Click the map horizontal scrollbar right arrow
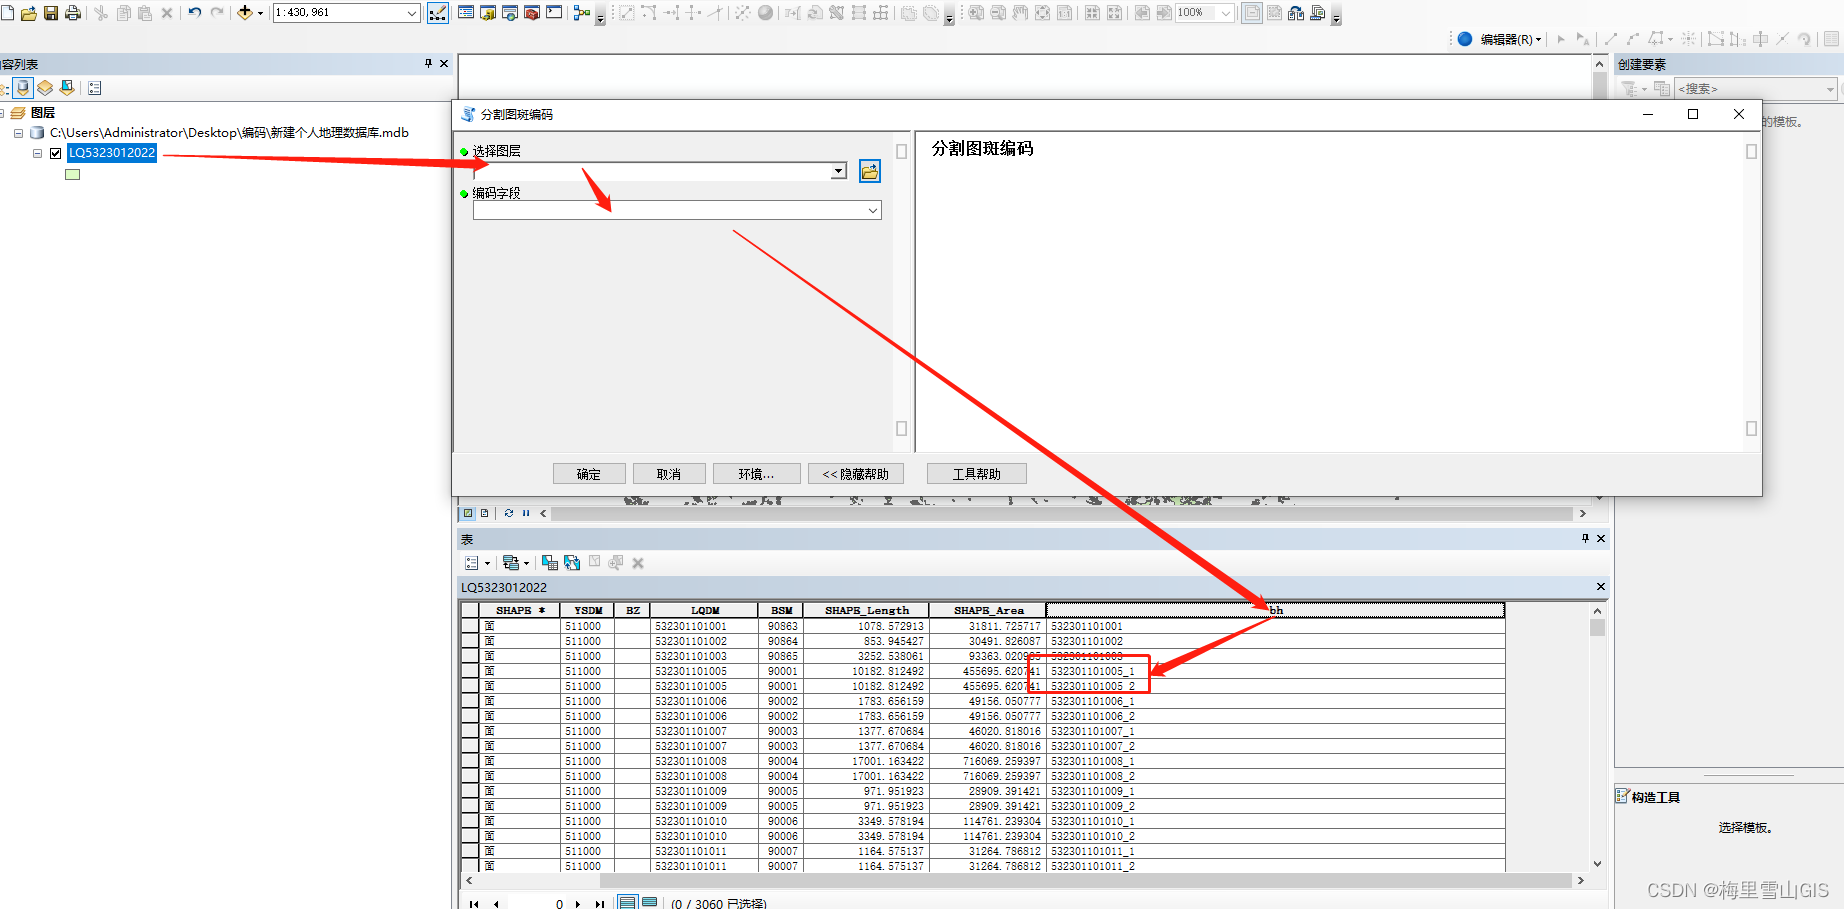Screen dimensions: 1844x909 [x=1582, y=513]
